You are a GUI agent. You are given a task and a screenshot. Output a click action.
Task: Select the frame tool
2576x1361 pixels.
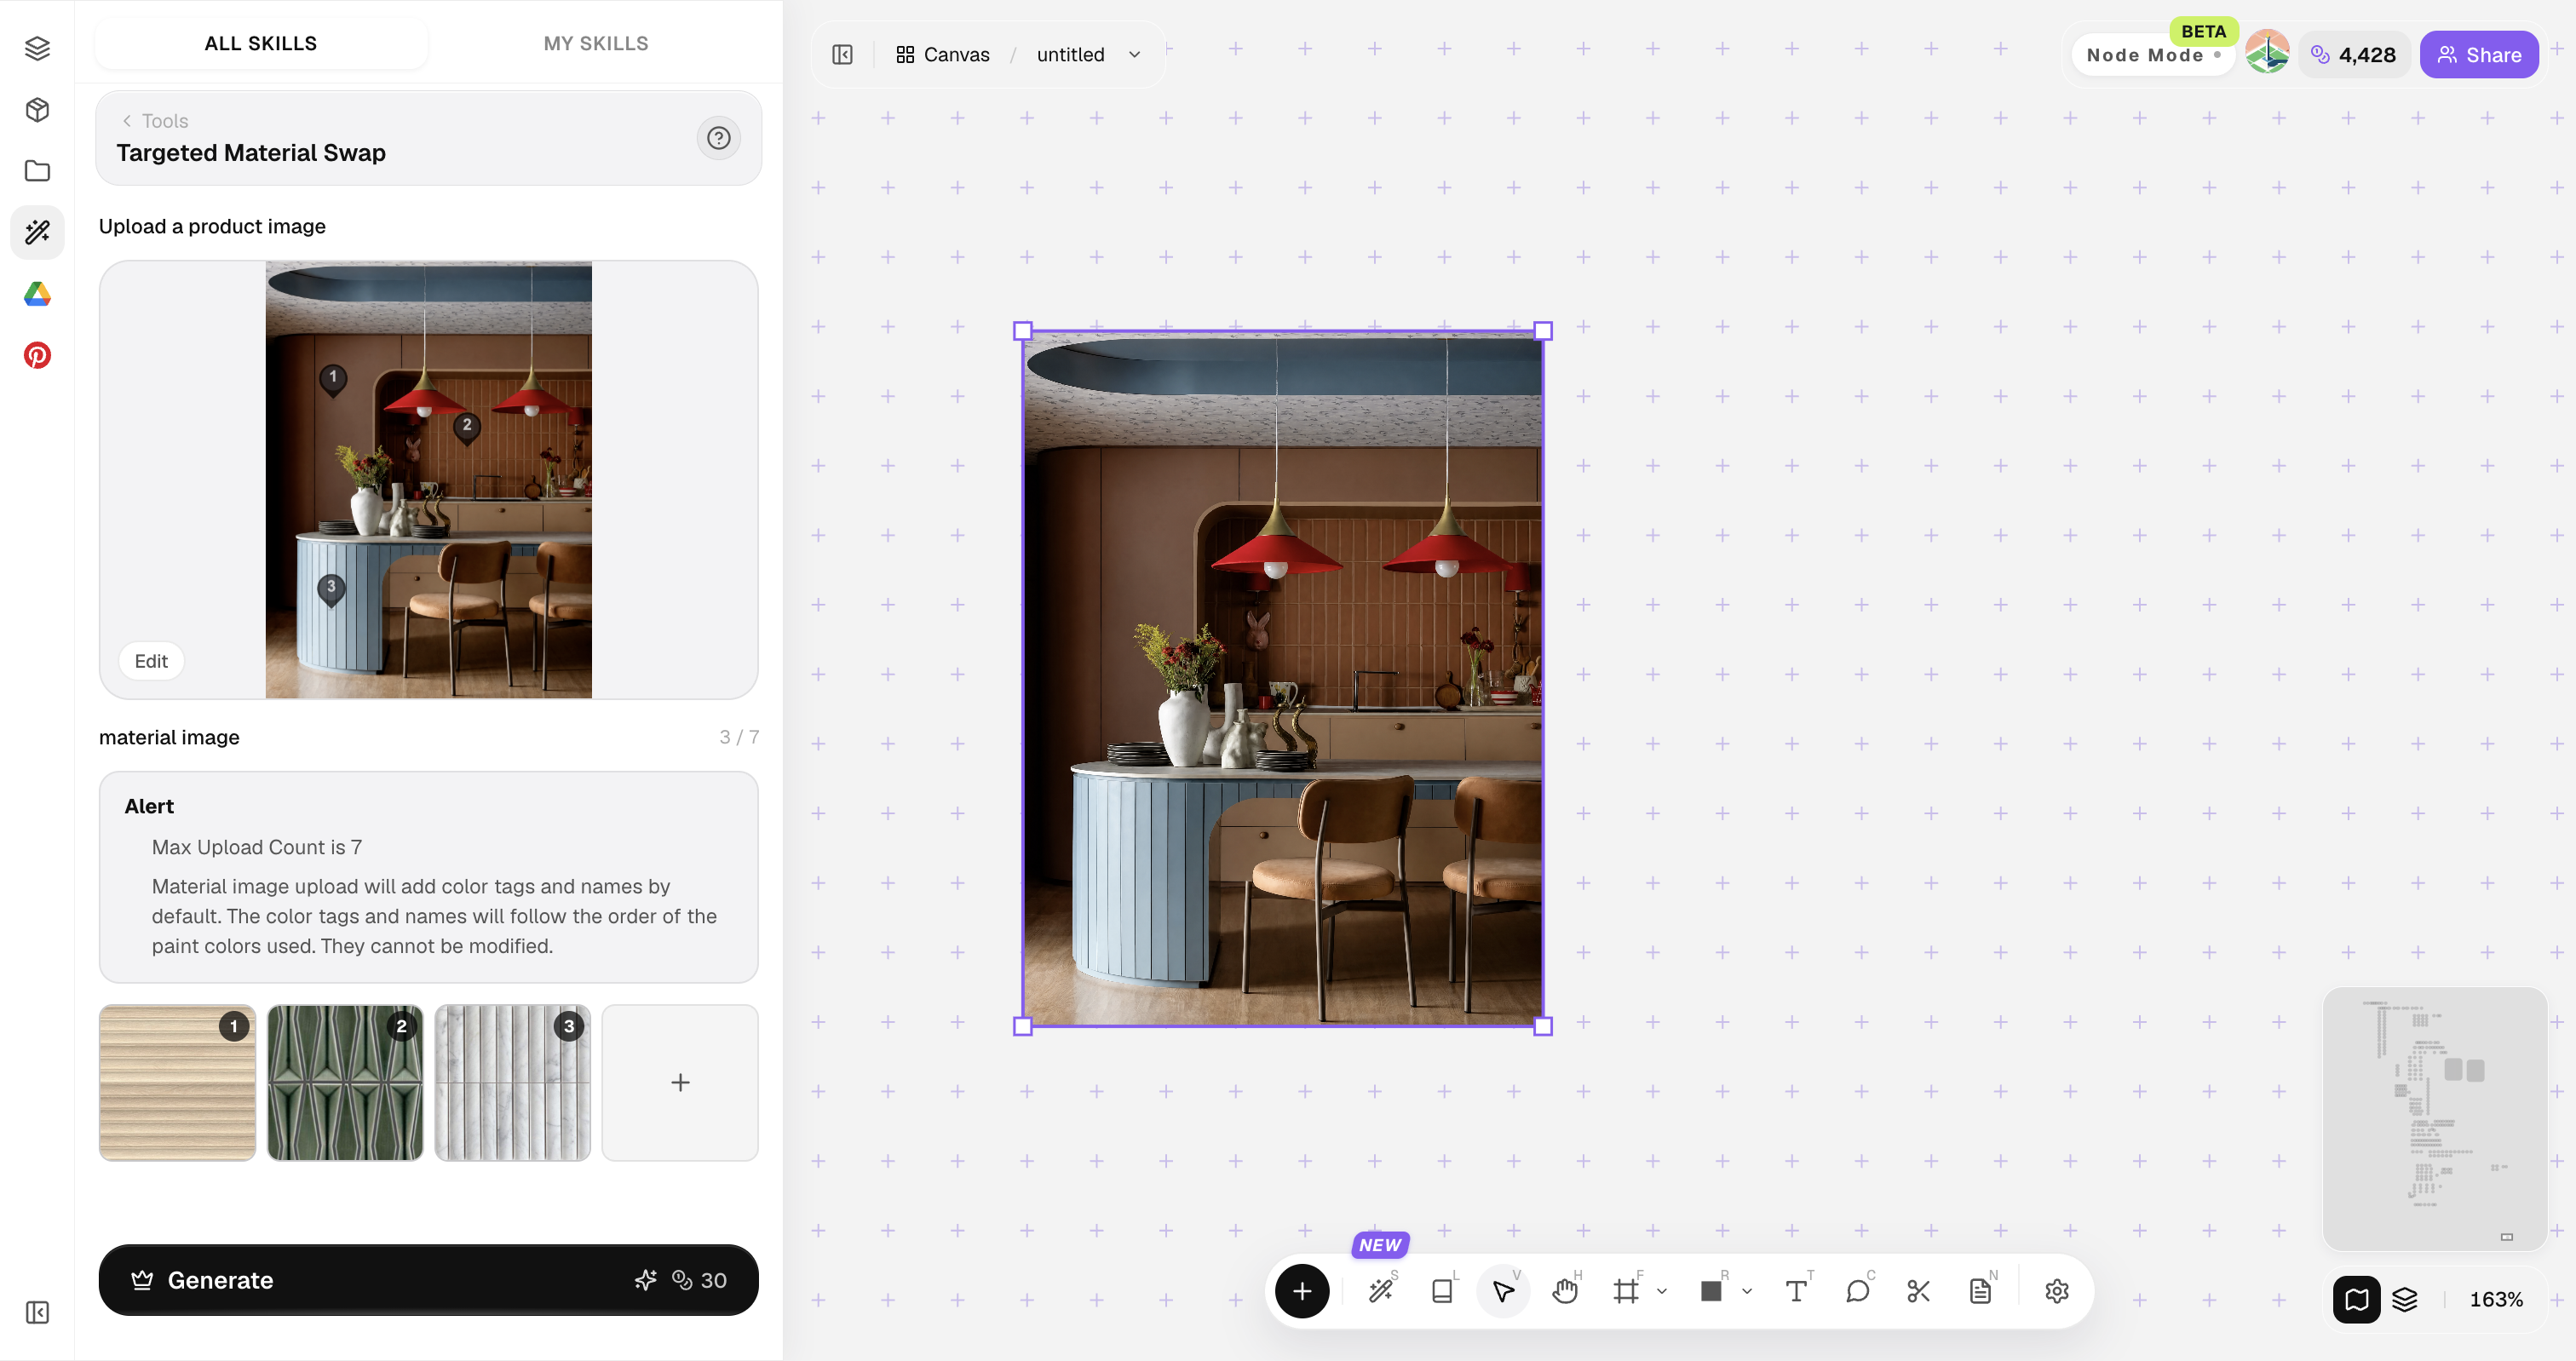(x=1626, y=1291)
